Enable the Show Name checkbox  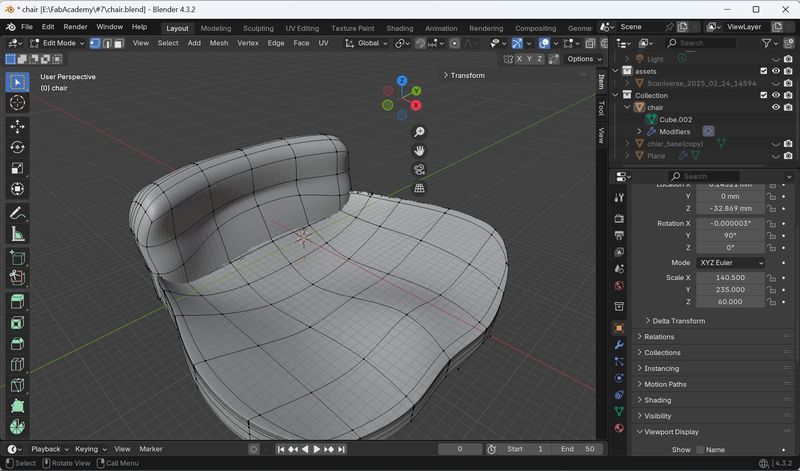pyautogui.click(x=700, y=450)
